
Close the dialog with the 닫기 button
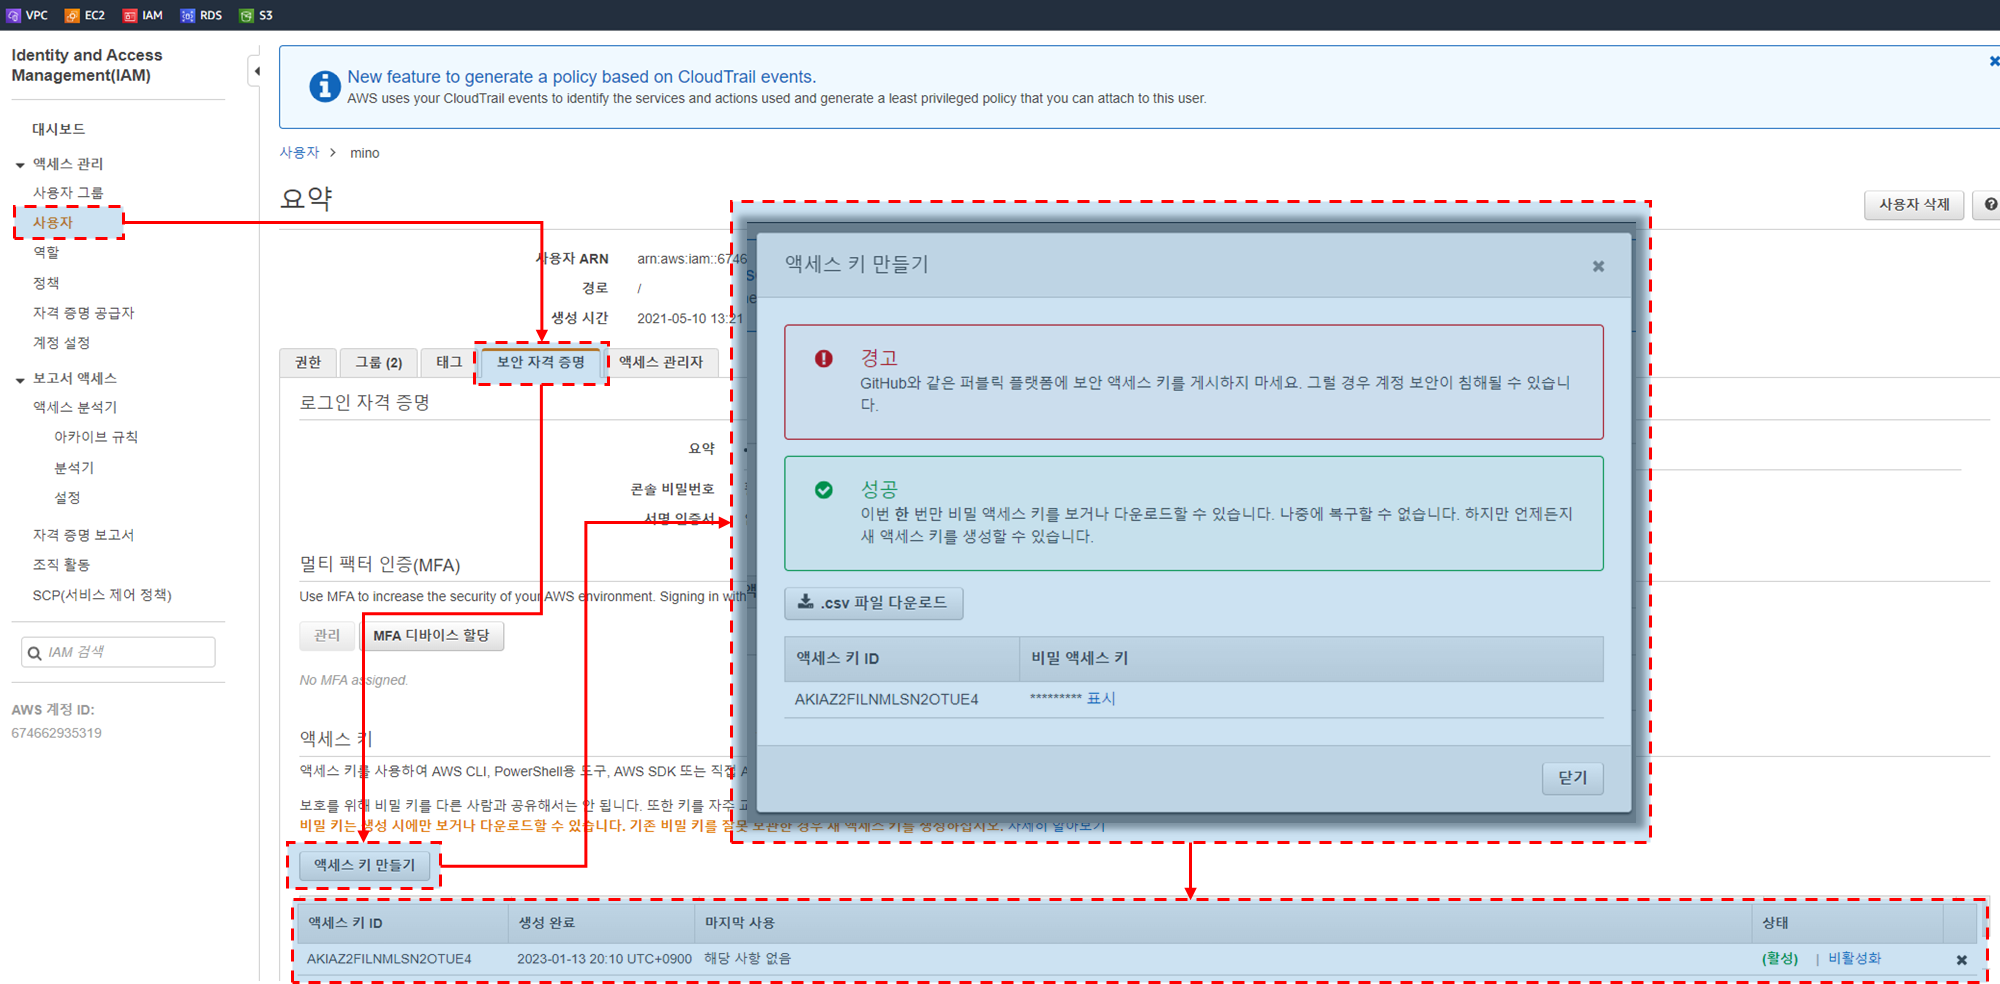1572,777
